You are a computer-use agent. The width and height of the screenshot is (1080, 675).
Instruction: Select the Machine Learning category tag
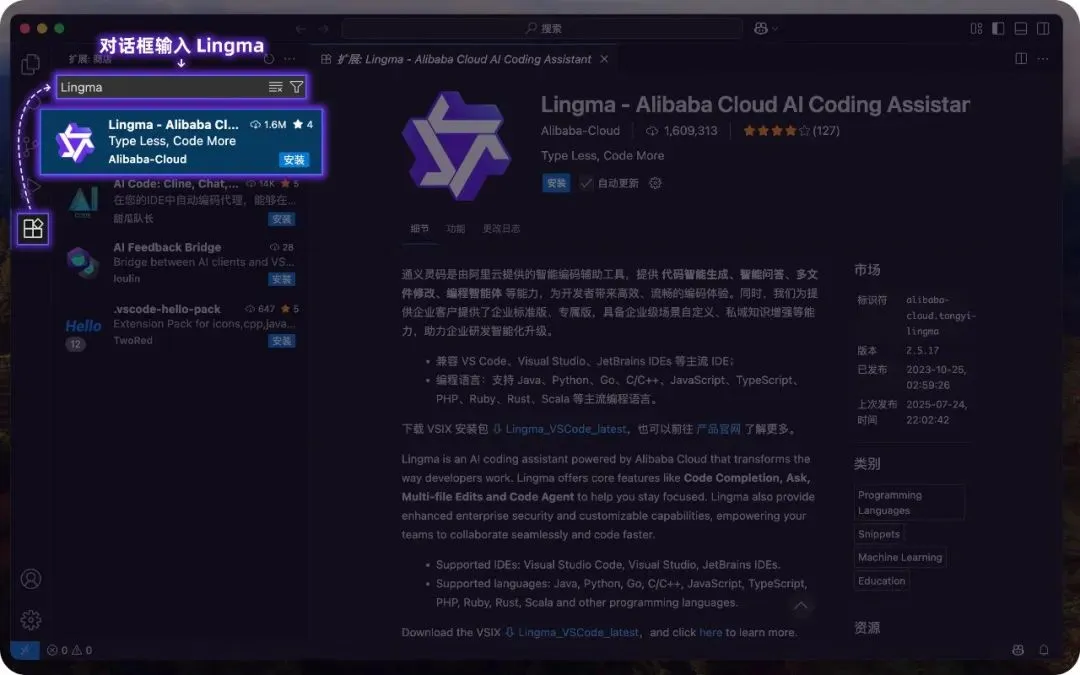900,557
